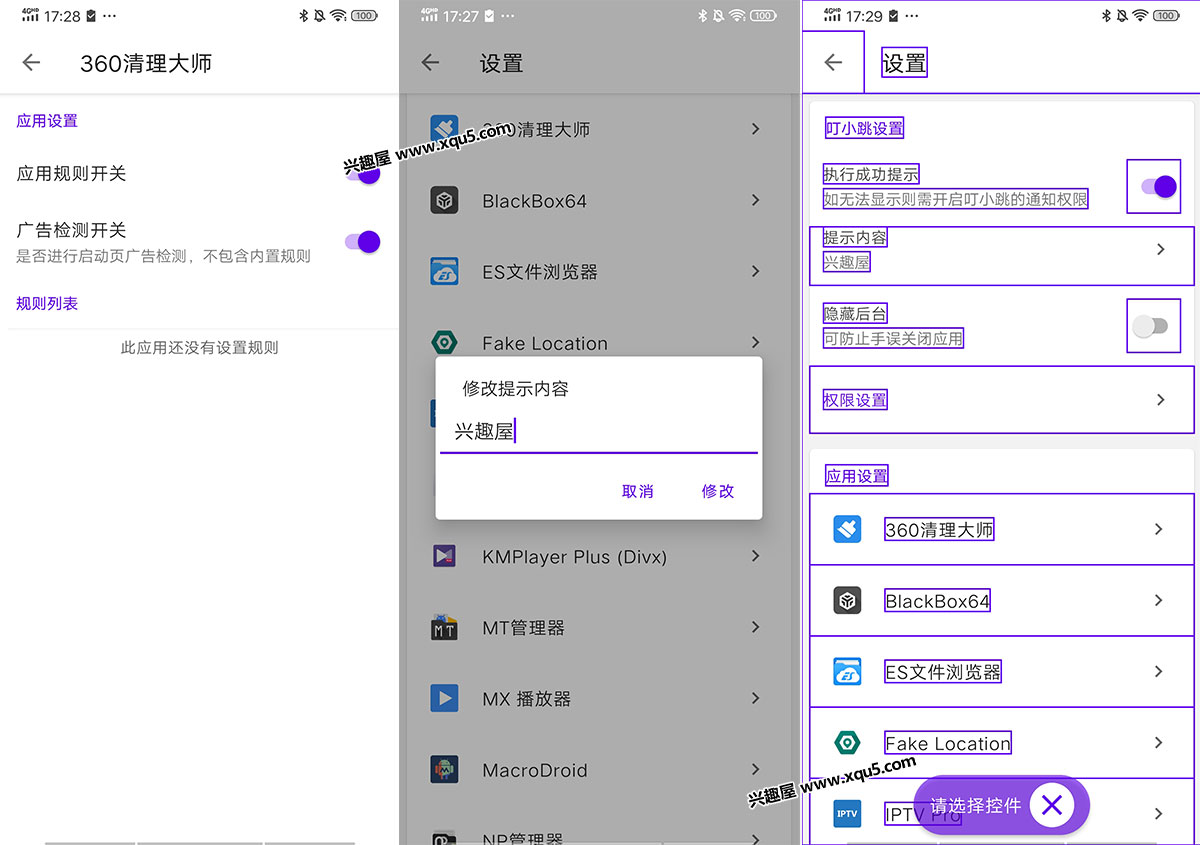Select 权限设置 text on the right screen
1200x845 pixels.
856,400
